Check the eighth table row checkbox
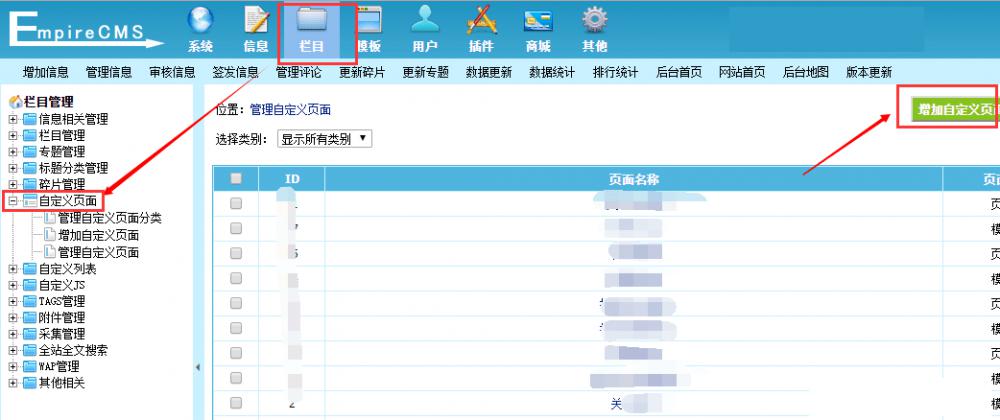Image resolution: width=1000 pixels, height=420 pixels. [x=236, y=378]
